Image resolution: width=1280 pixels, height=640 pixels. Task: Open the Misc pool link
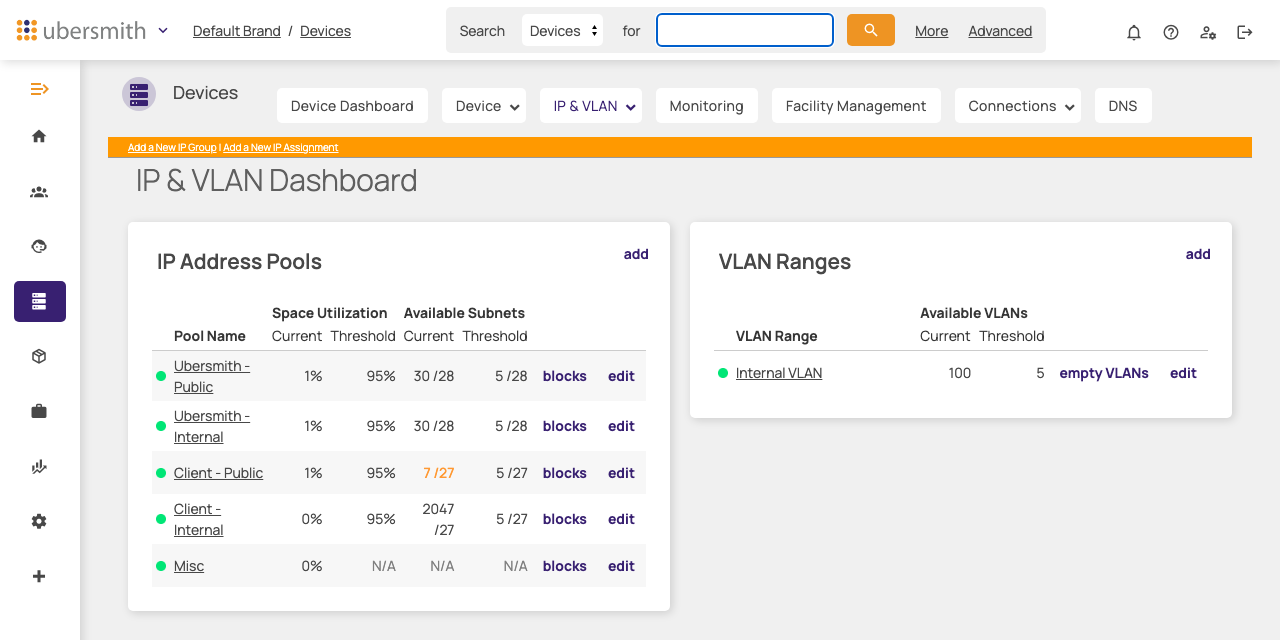(189, 566)
